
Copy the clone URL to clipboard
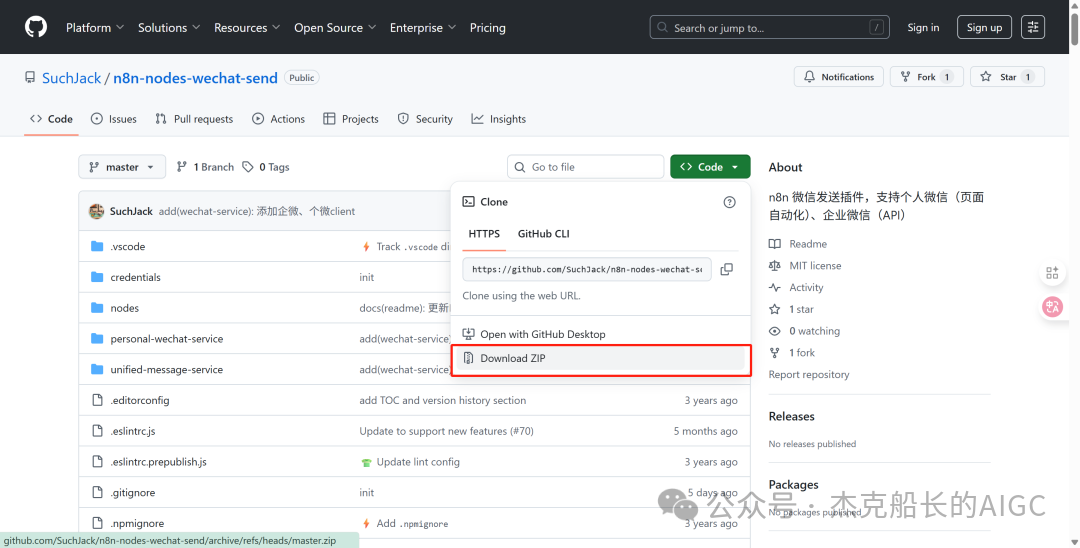point(727,269)
